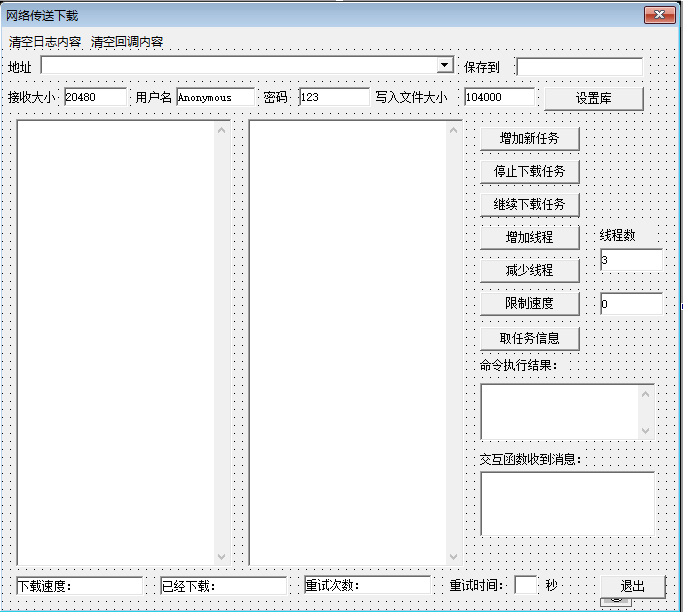Click the 退出 button
The width and height of the screenshot is (683, 612).
633,586
